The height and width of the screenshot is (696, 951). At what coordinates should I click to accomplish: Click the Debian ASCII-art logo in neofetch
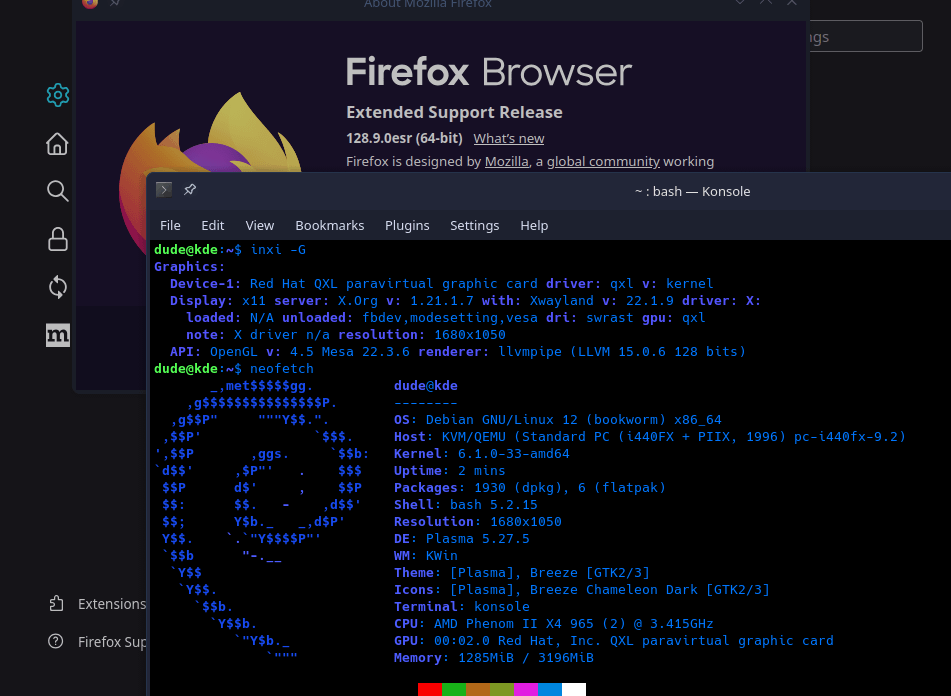262,521
